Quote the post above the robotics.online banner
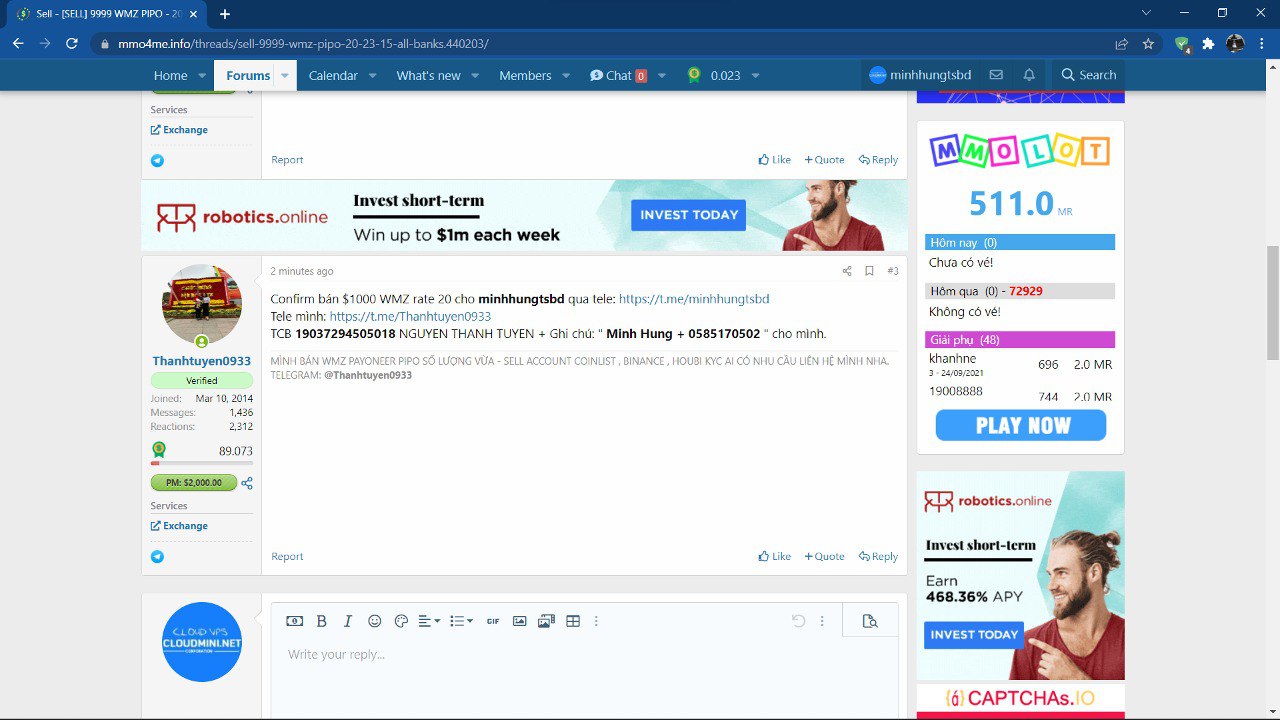This screenshot has height=720, width=1280. 825,160
